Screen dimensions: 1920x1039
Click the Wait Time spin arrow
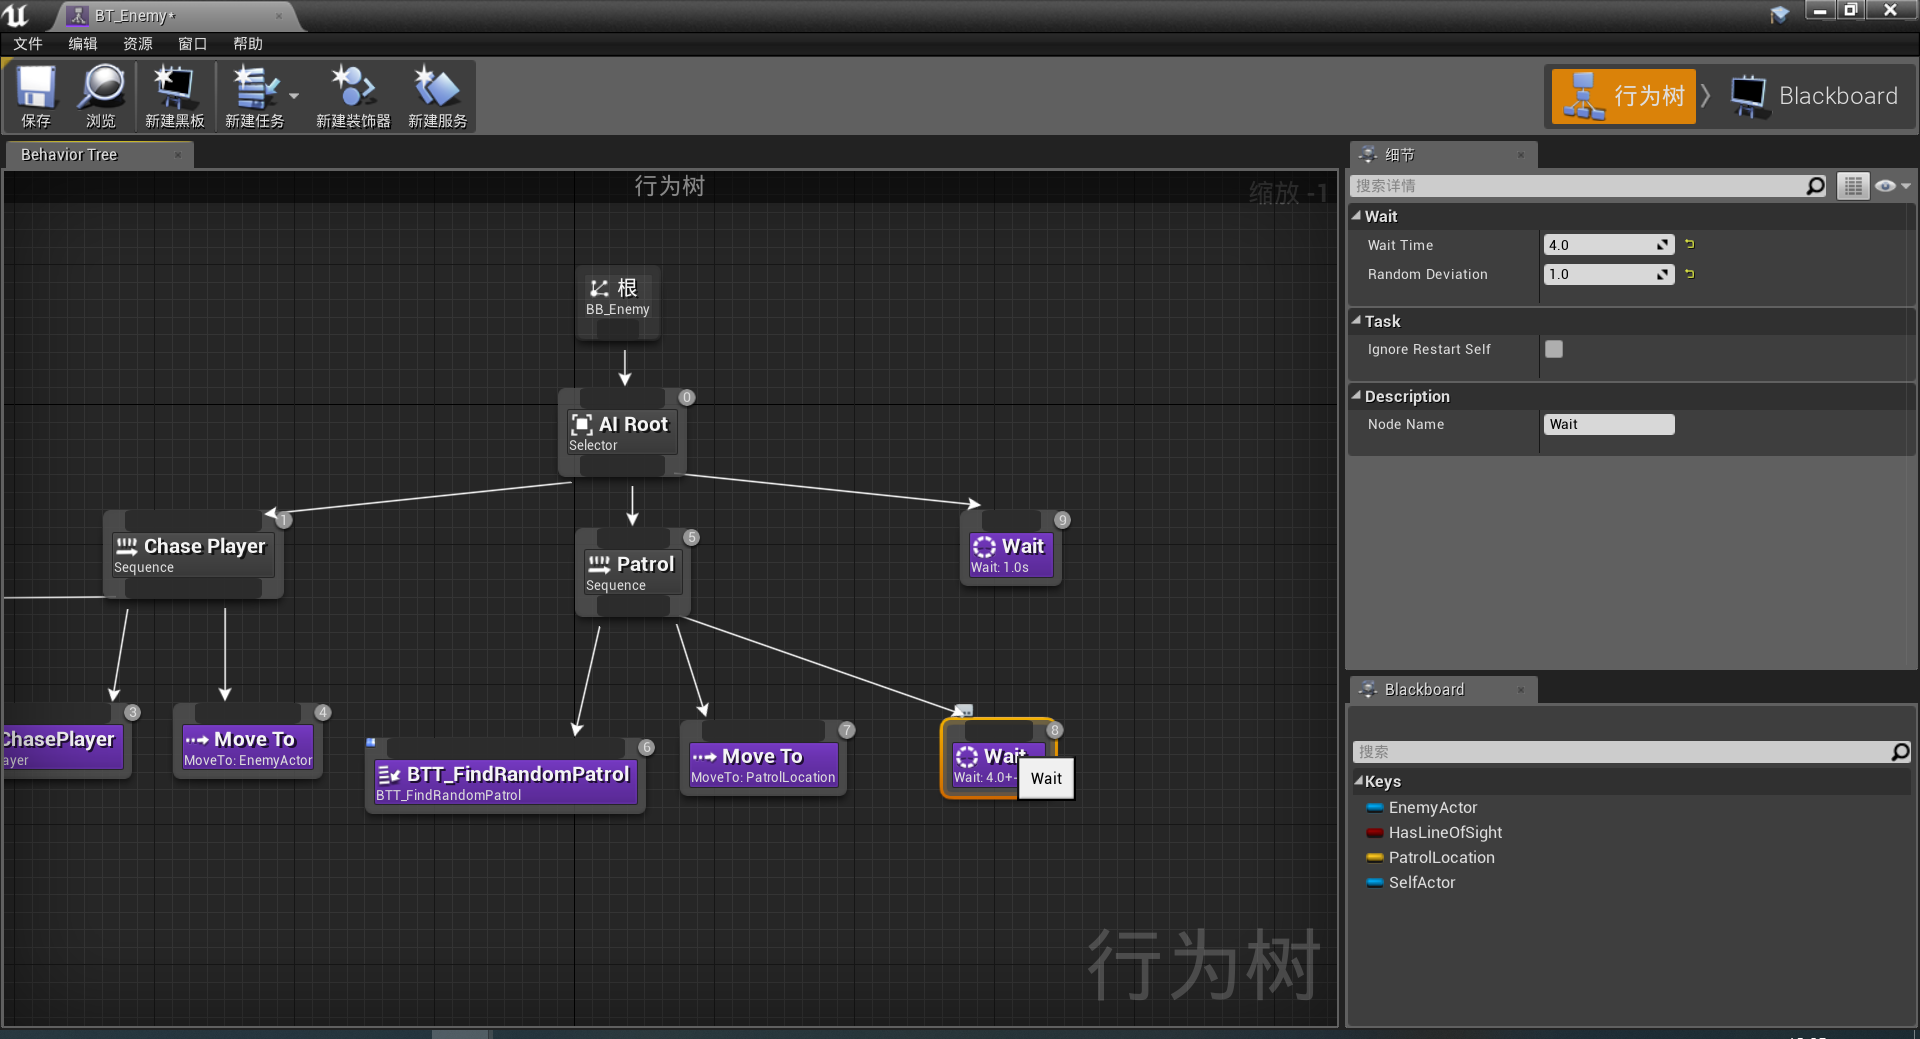(1663, 245)
